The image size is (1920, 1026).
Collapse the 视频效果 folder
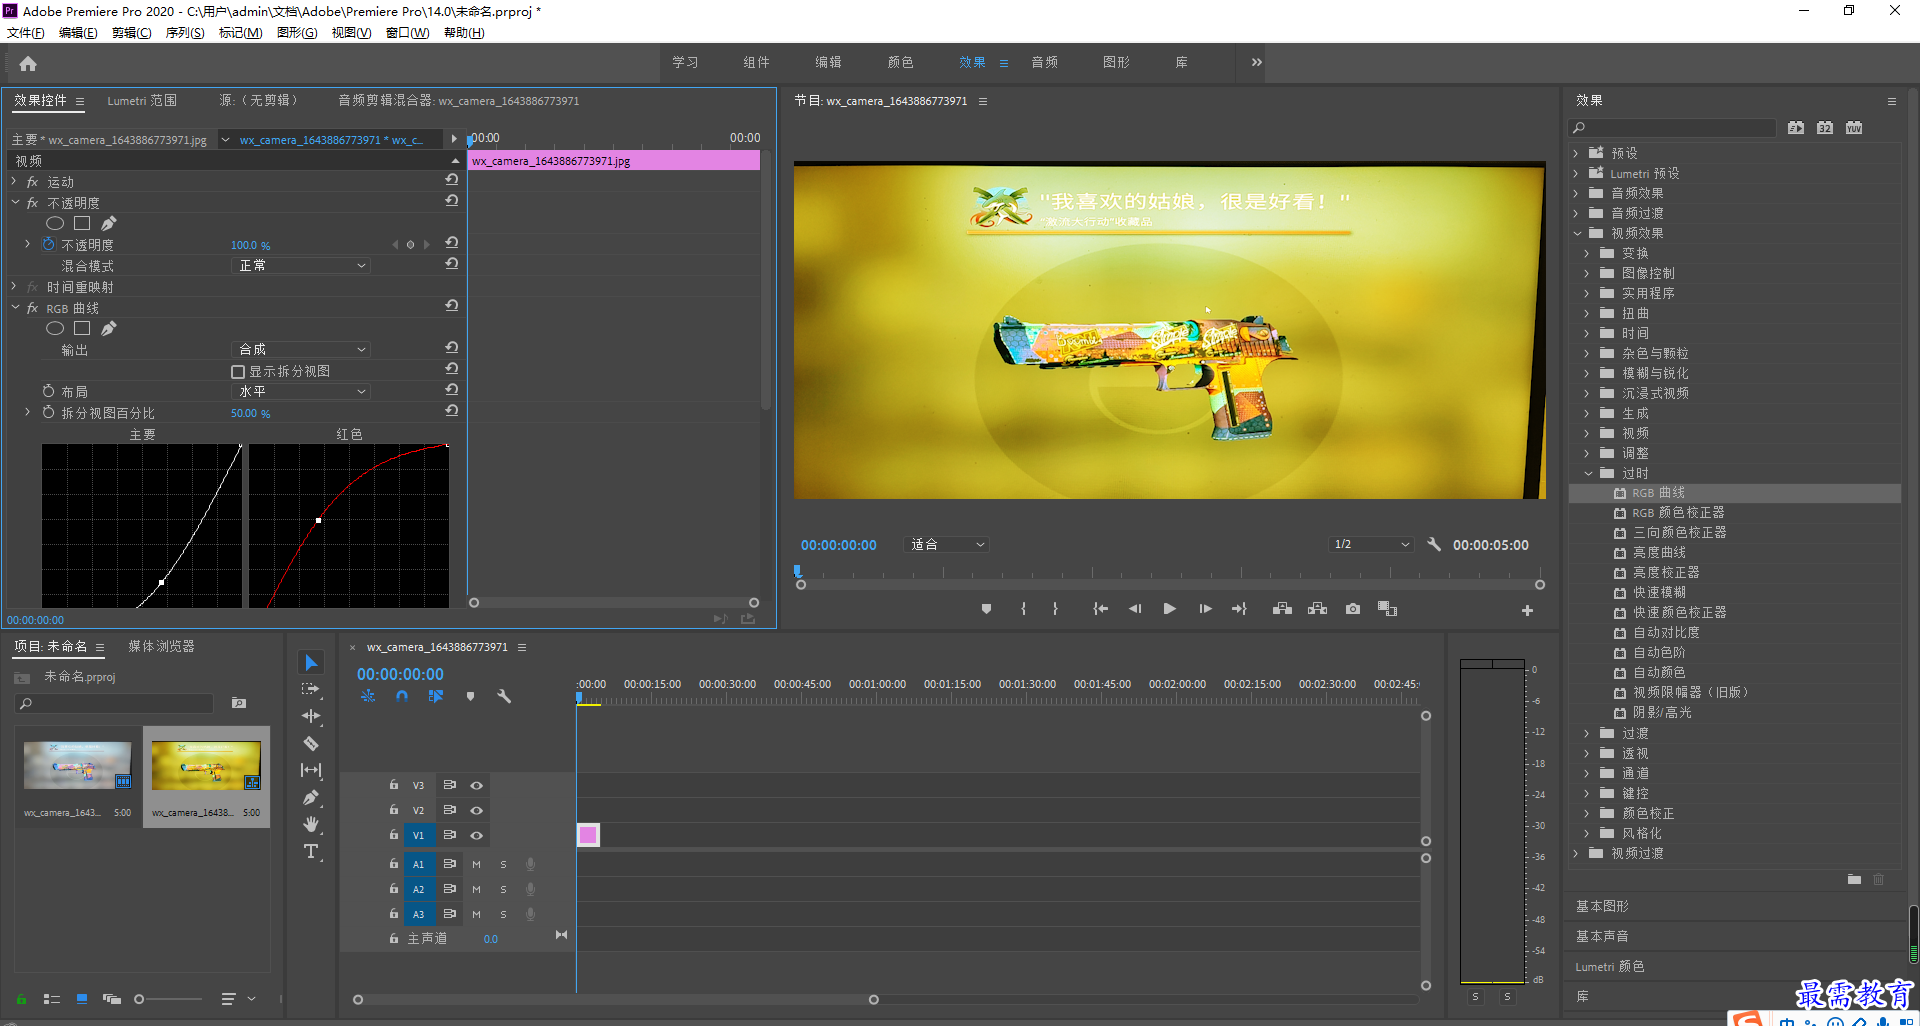pos(1577,233)
